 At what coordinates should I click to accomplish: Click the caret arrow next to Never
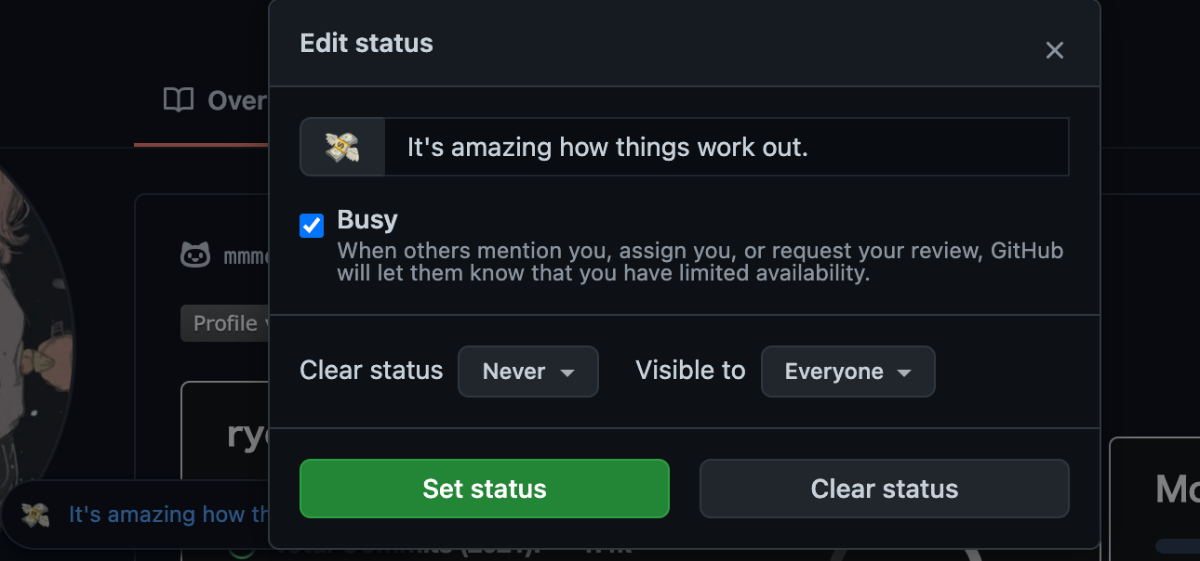[x=567, y=373]
